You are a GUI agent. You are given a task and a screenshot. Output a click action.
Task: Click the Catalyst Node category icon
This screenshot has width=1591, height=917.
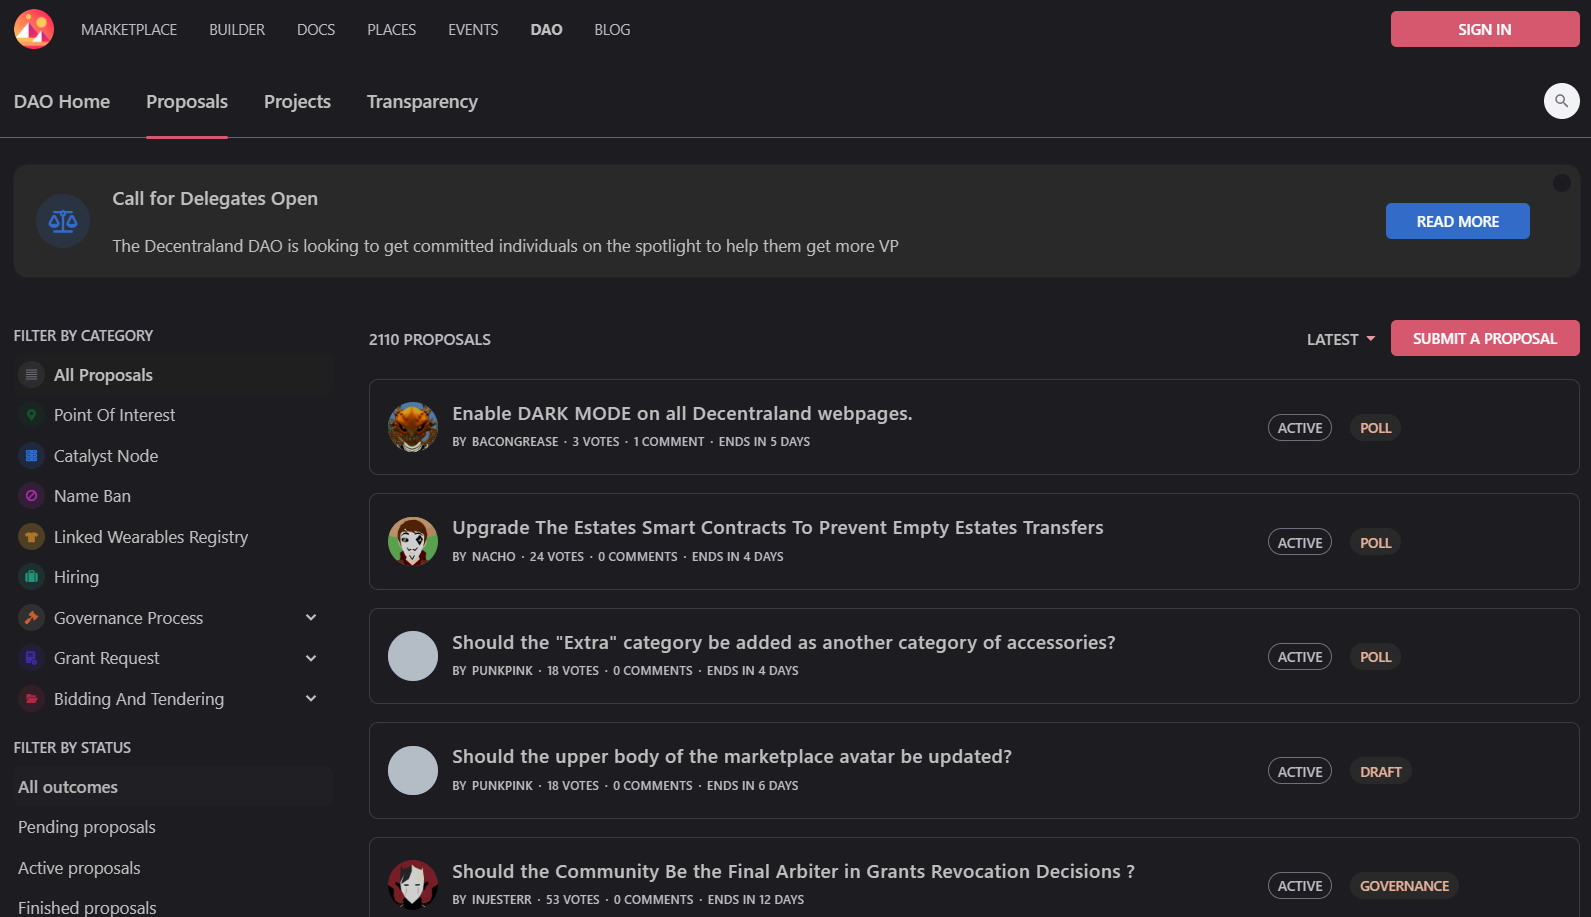pyautogui.click(x=32, y=456)
